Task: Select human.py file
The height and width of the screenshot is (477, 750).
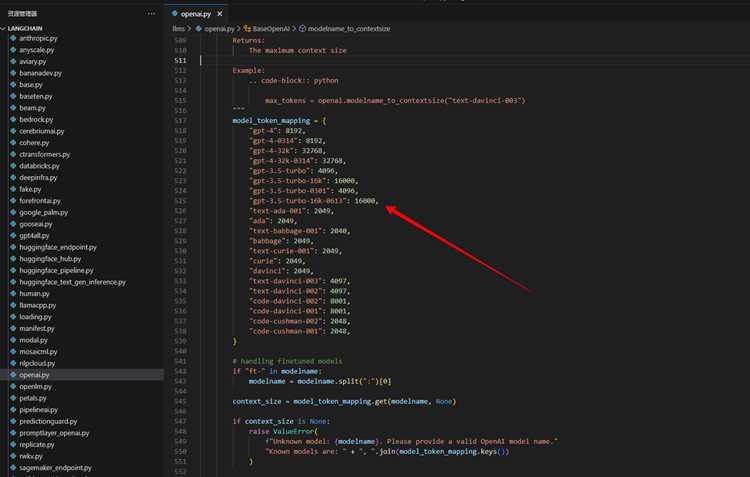Action: pyautogui.click(x=34, y=294)
